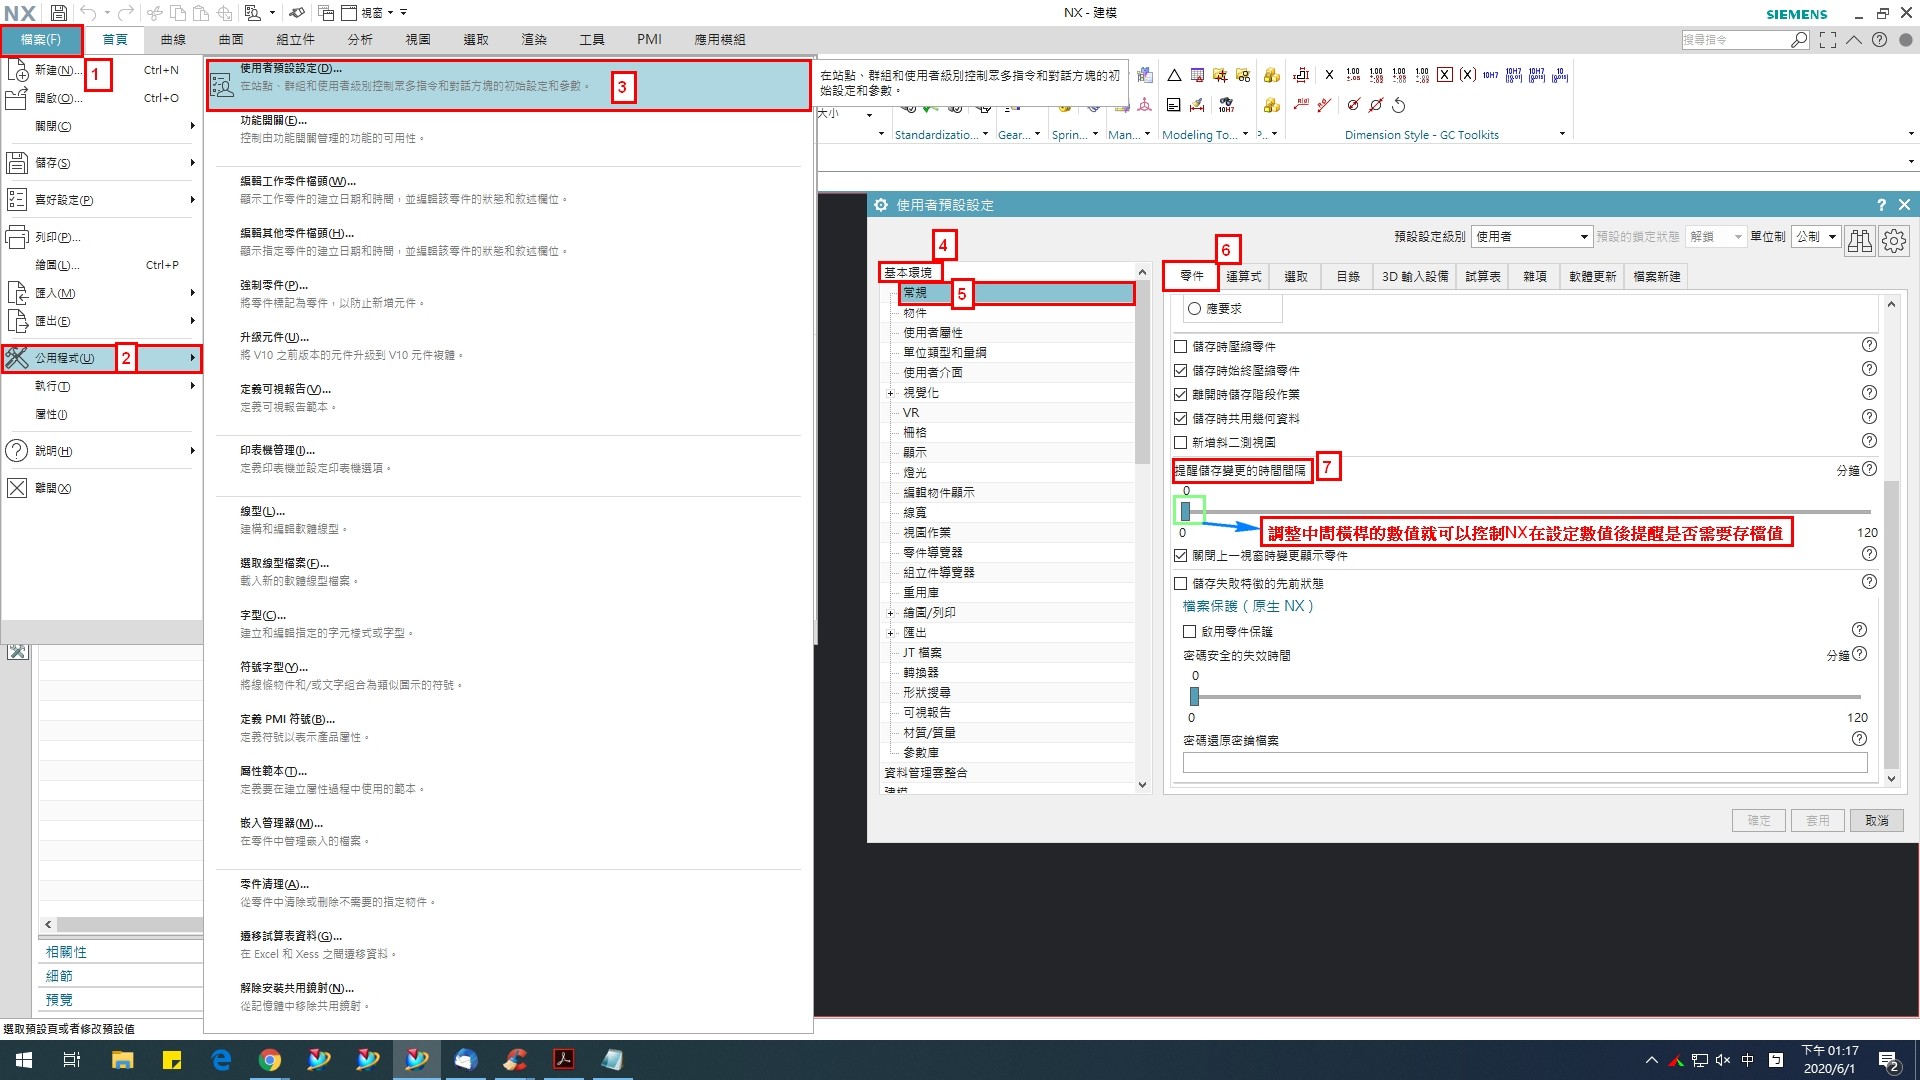
Task: Switch to the 運算式 tab in preferences
Action: (1243, 277)
